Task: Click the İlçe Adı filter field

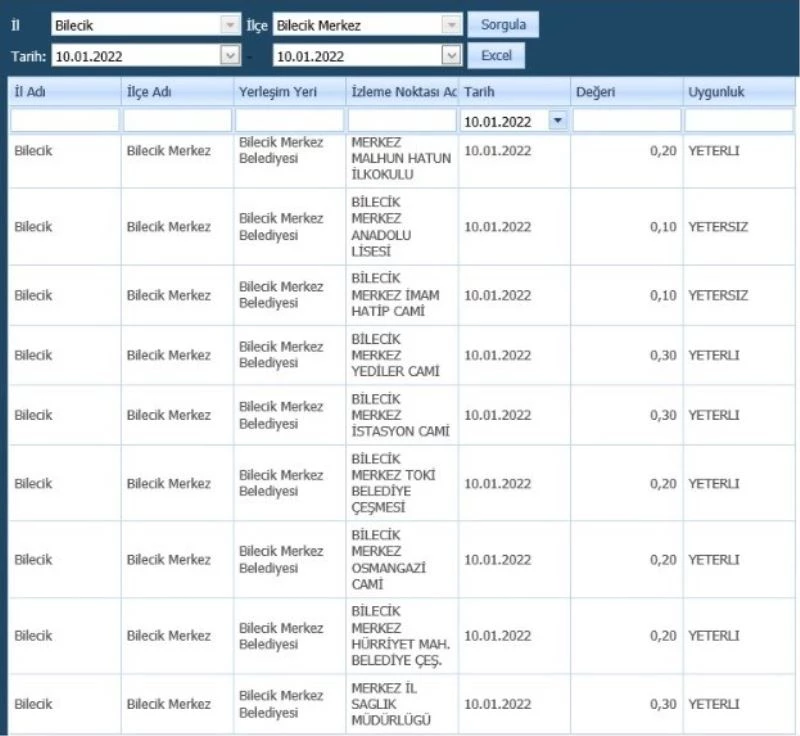Action: coord(177,121)
